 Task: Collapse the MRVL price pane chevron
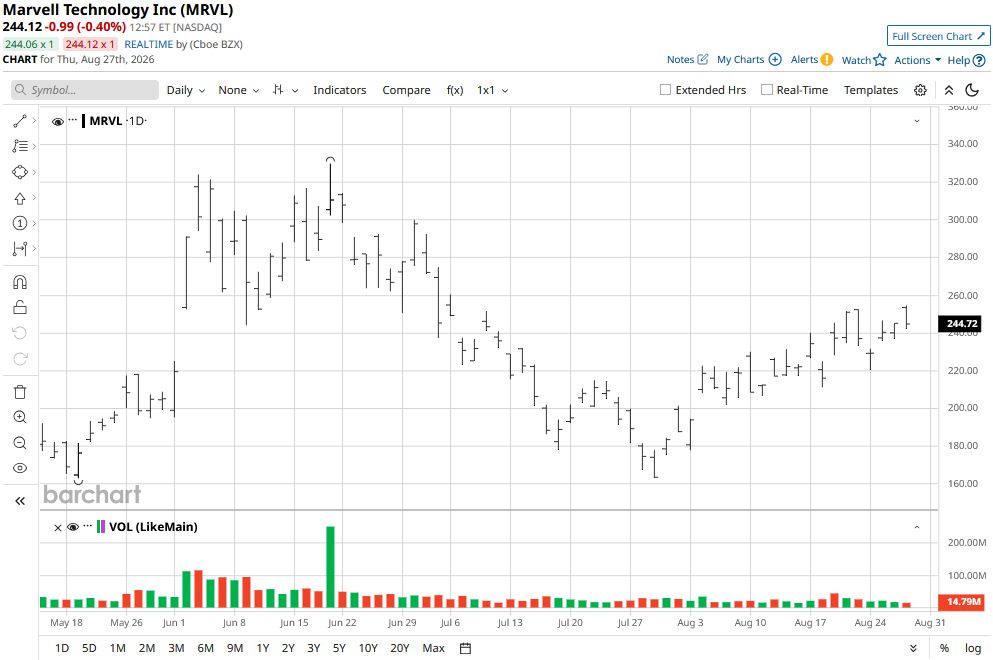(916, 121)
